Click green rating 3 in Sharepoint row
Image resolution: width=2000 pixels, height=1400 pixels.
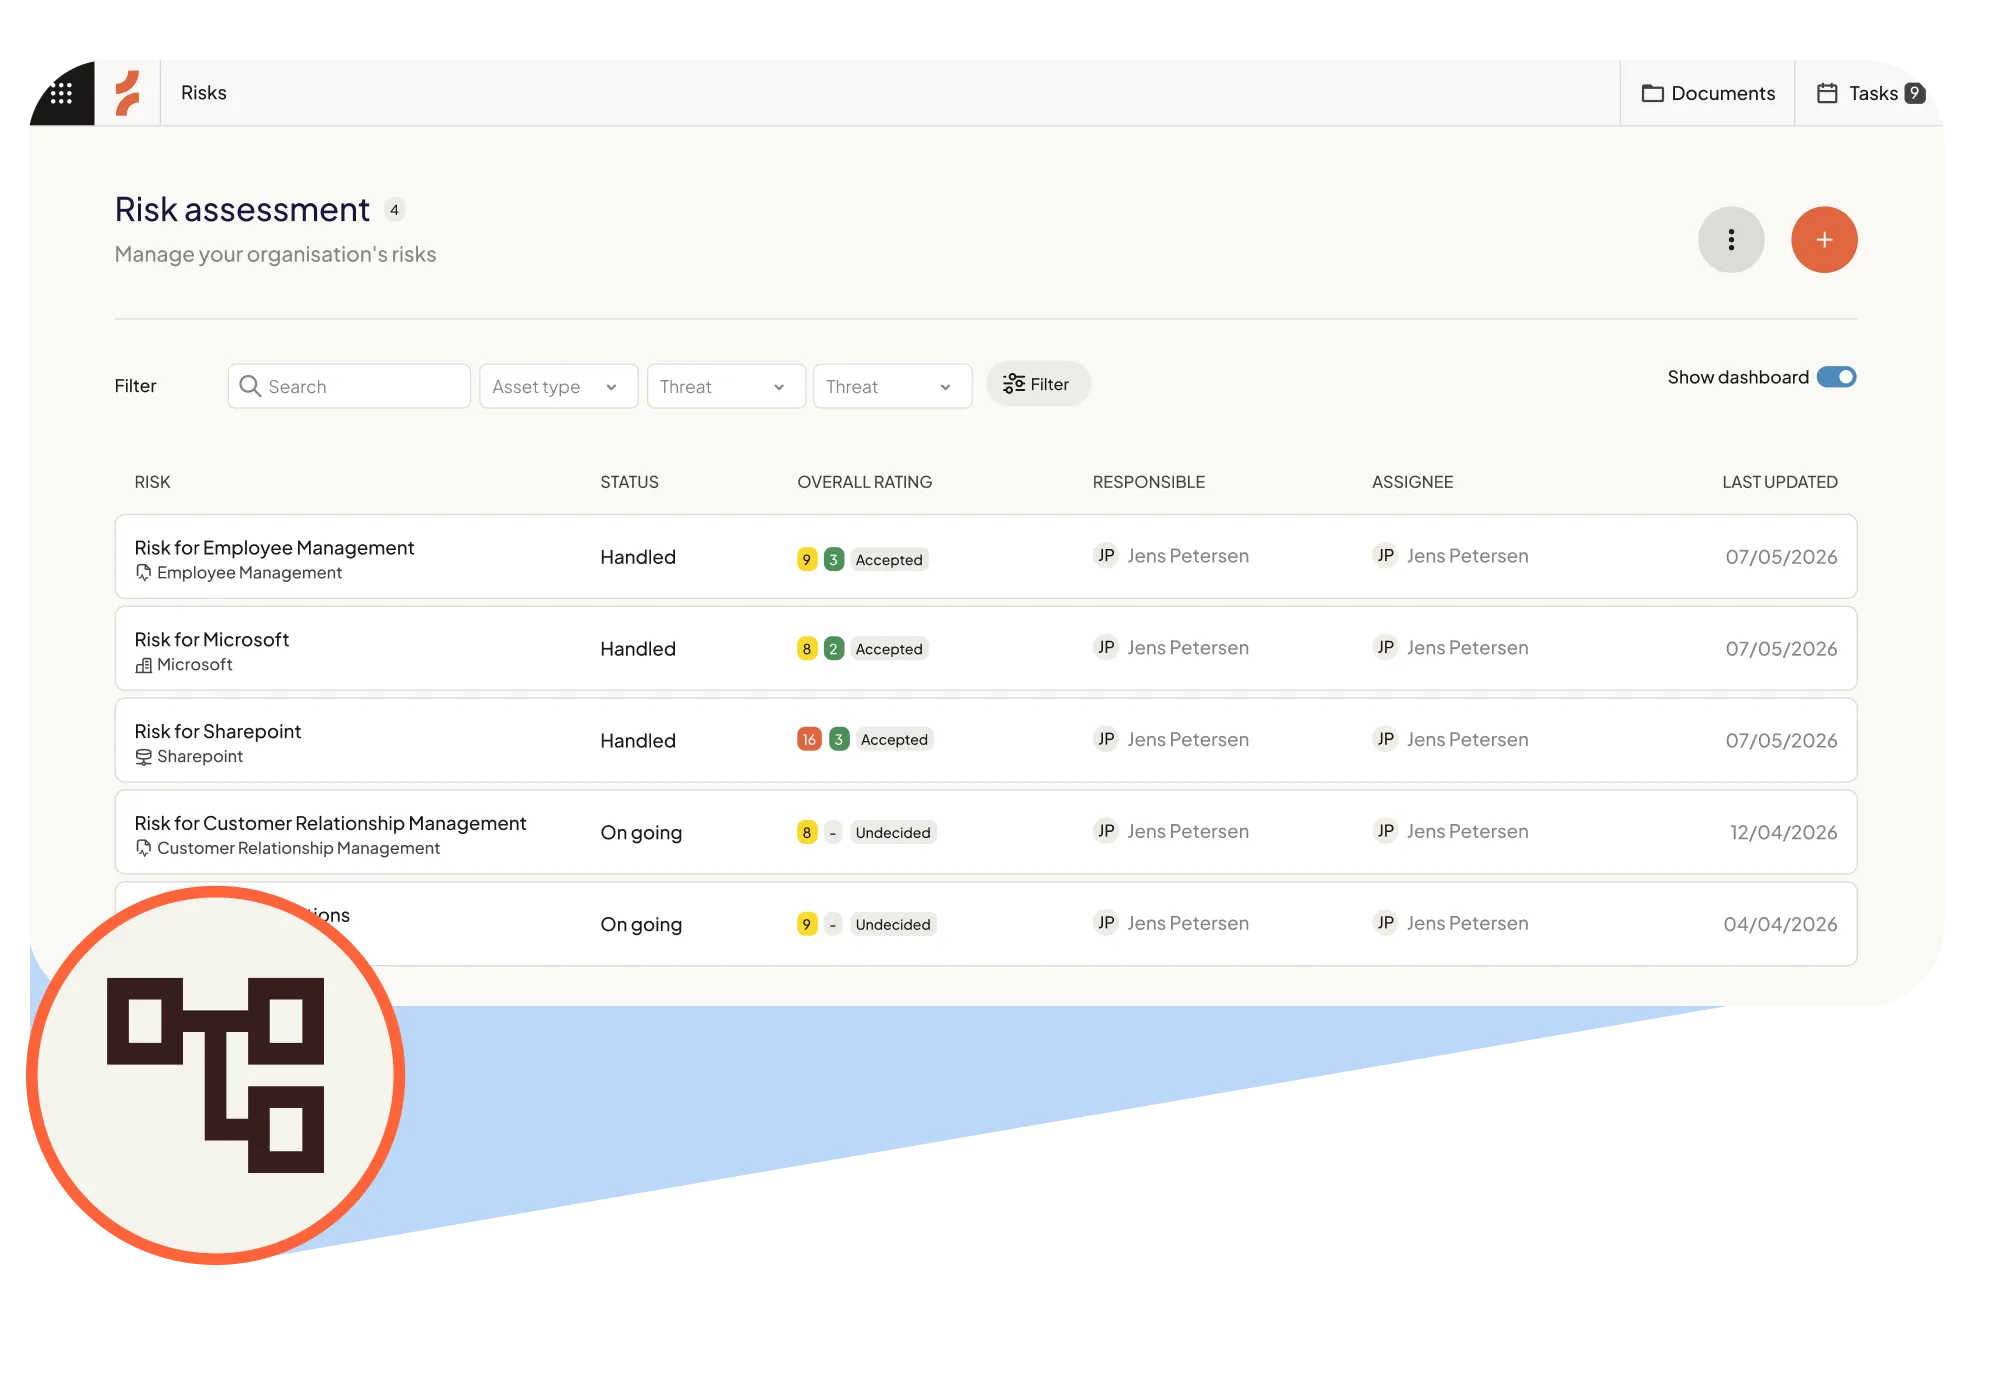coord(839,740)
